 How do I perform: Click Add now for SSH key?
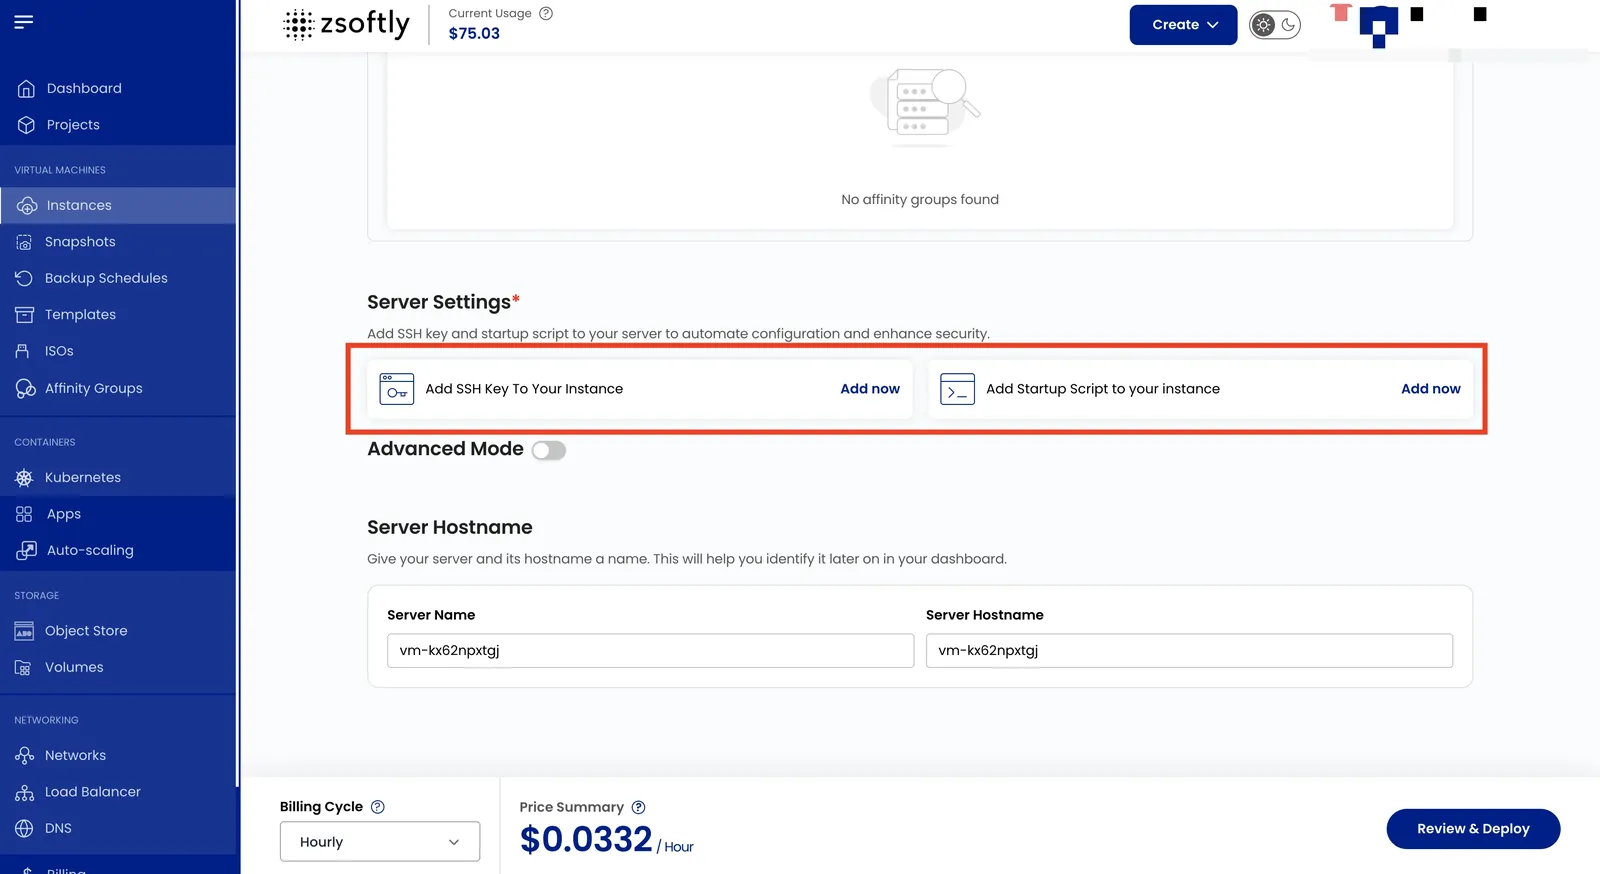870,389
